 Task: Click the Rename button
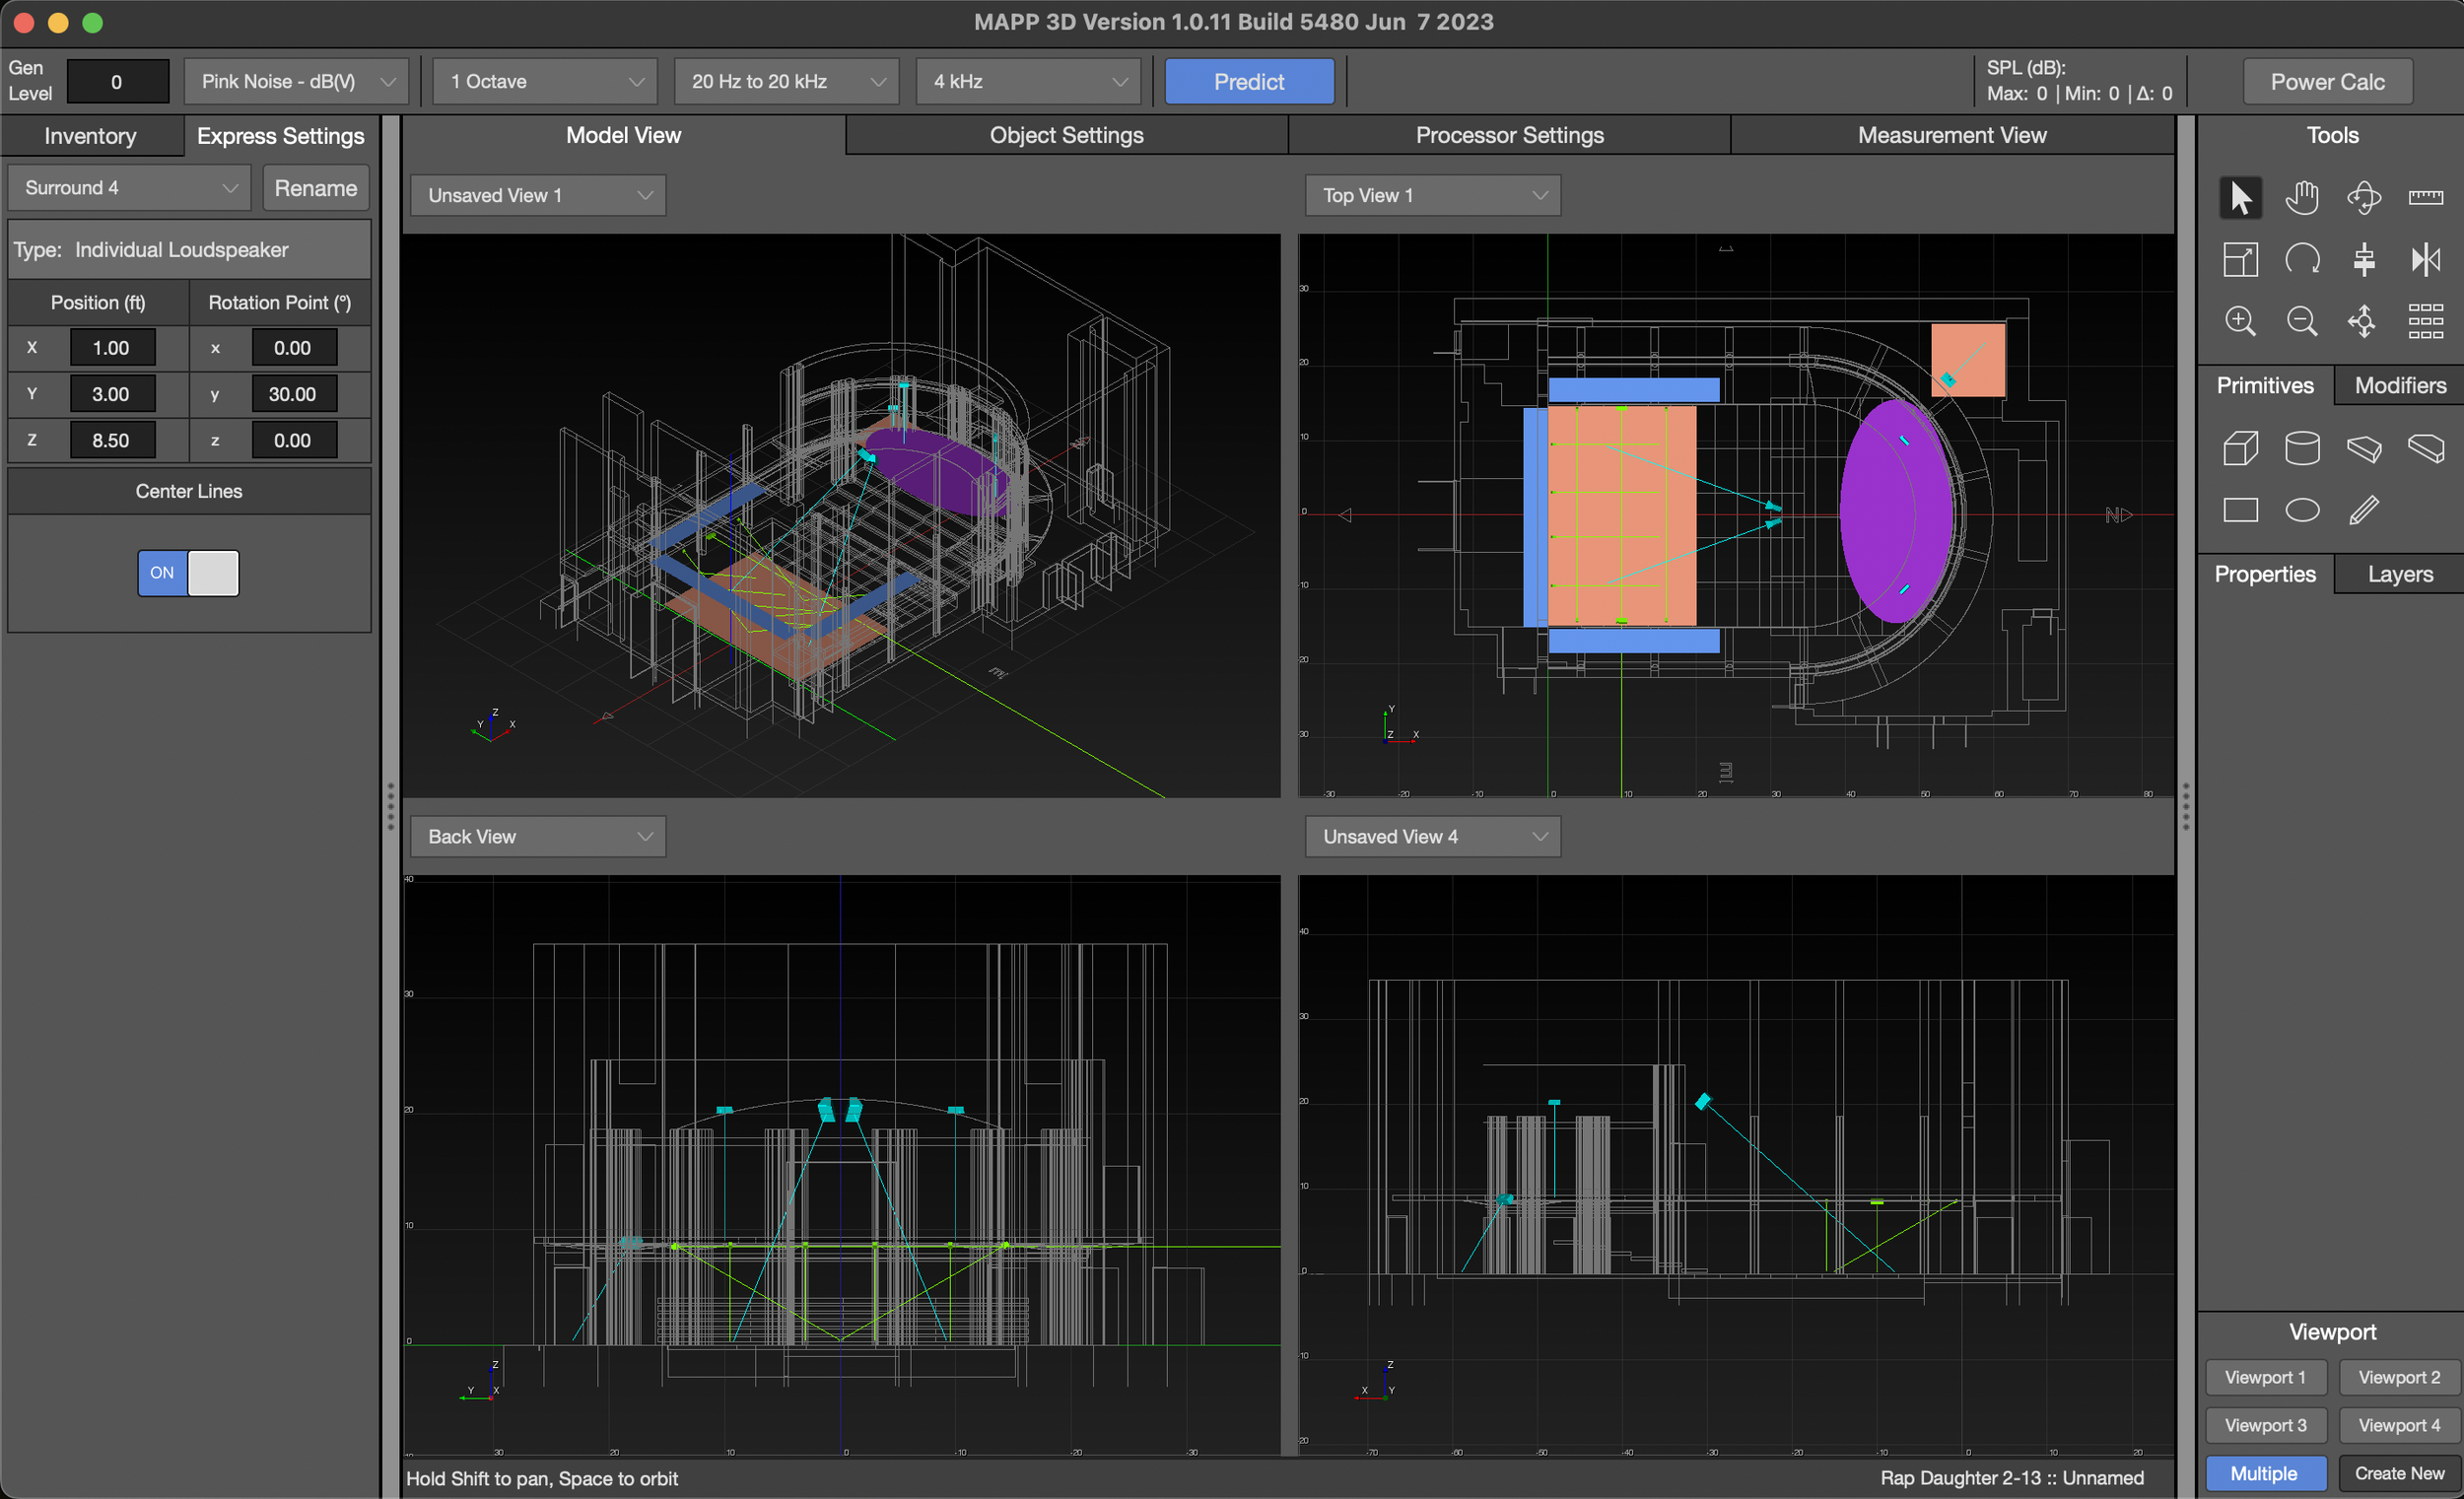click(315, 188)
